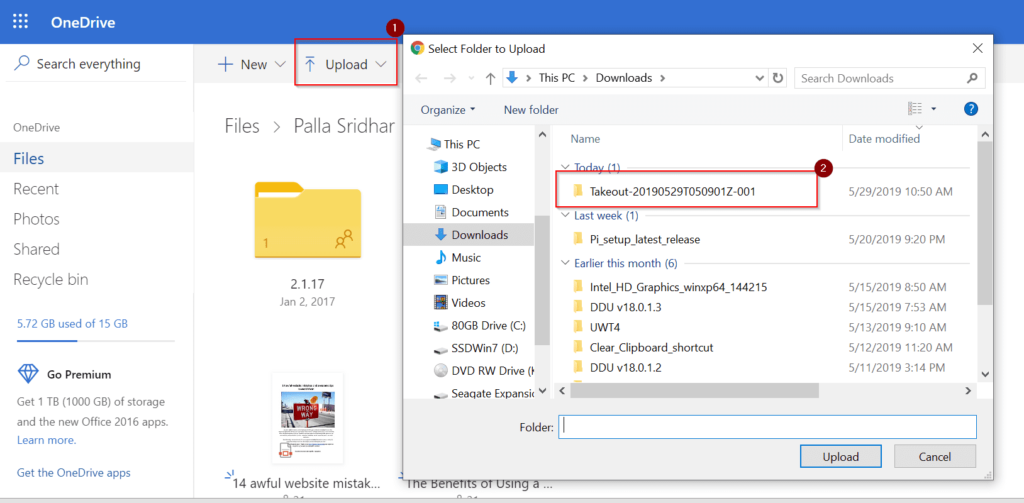Click the navigation tree scrollbar down arrow

[x=541, y=391]
